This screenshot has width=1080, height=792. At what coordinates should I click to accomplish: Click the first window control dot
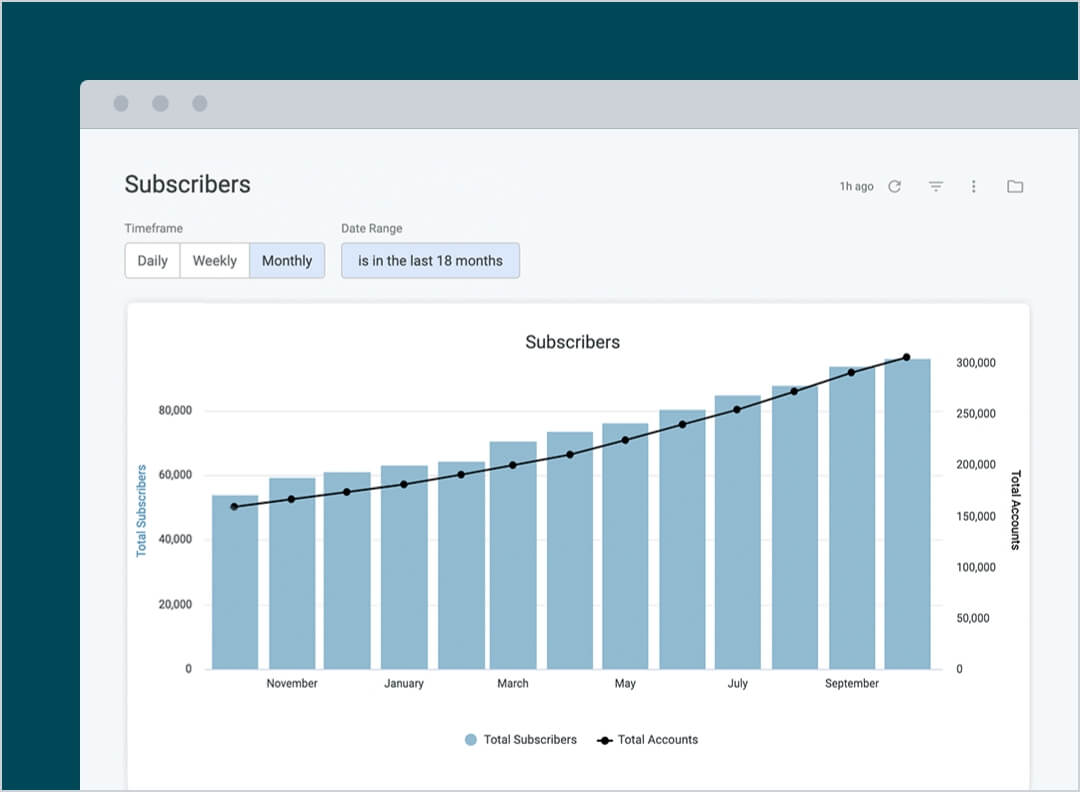pos(121,103)
